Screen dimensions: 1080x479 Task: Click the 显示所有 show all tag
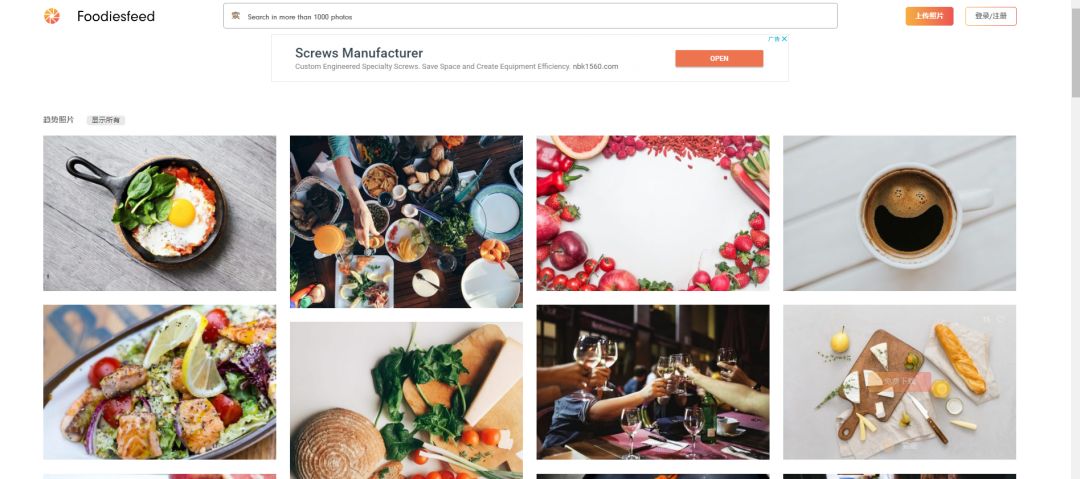tap(106, 120)
